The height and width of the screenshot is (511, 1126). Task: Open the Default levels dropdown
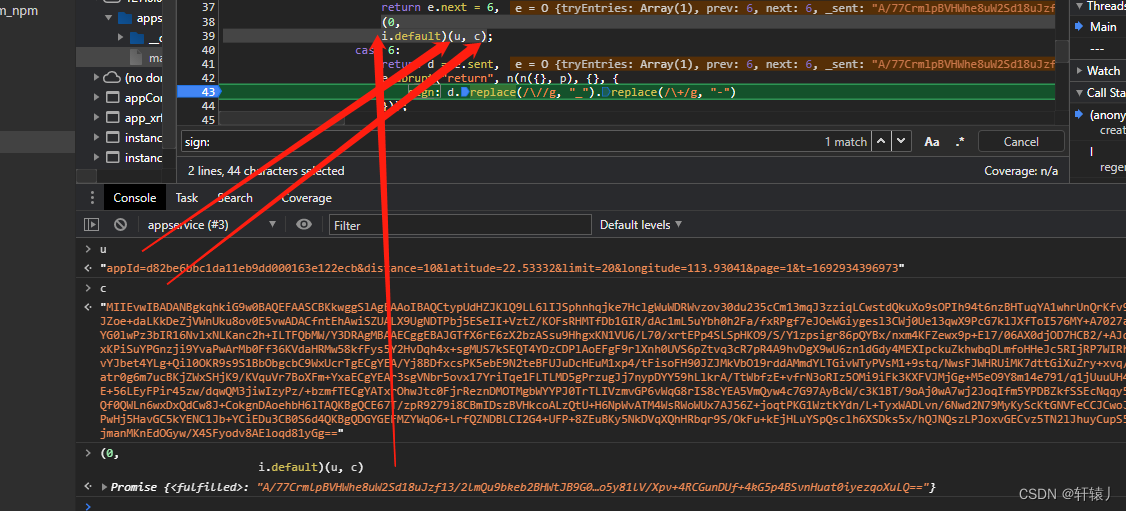click(x=641, y=225)
